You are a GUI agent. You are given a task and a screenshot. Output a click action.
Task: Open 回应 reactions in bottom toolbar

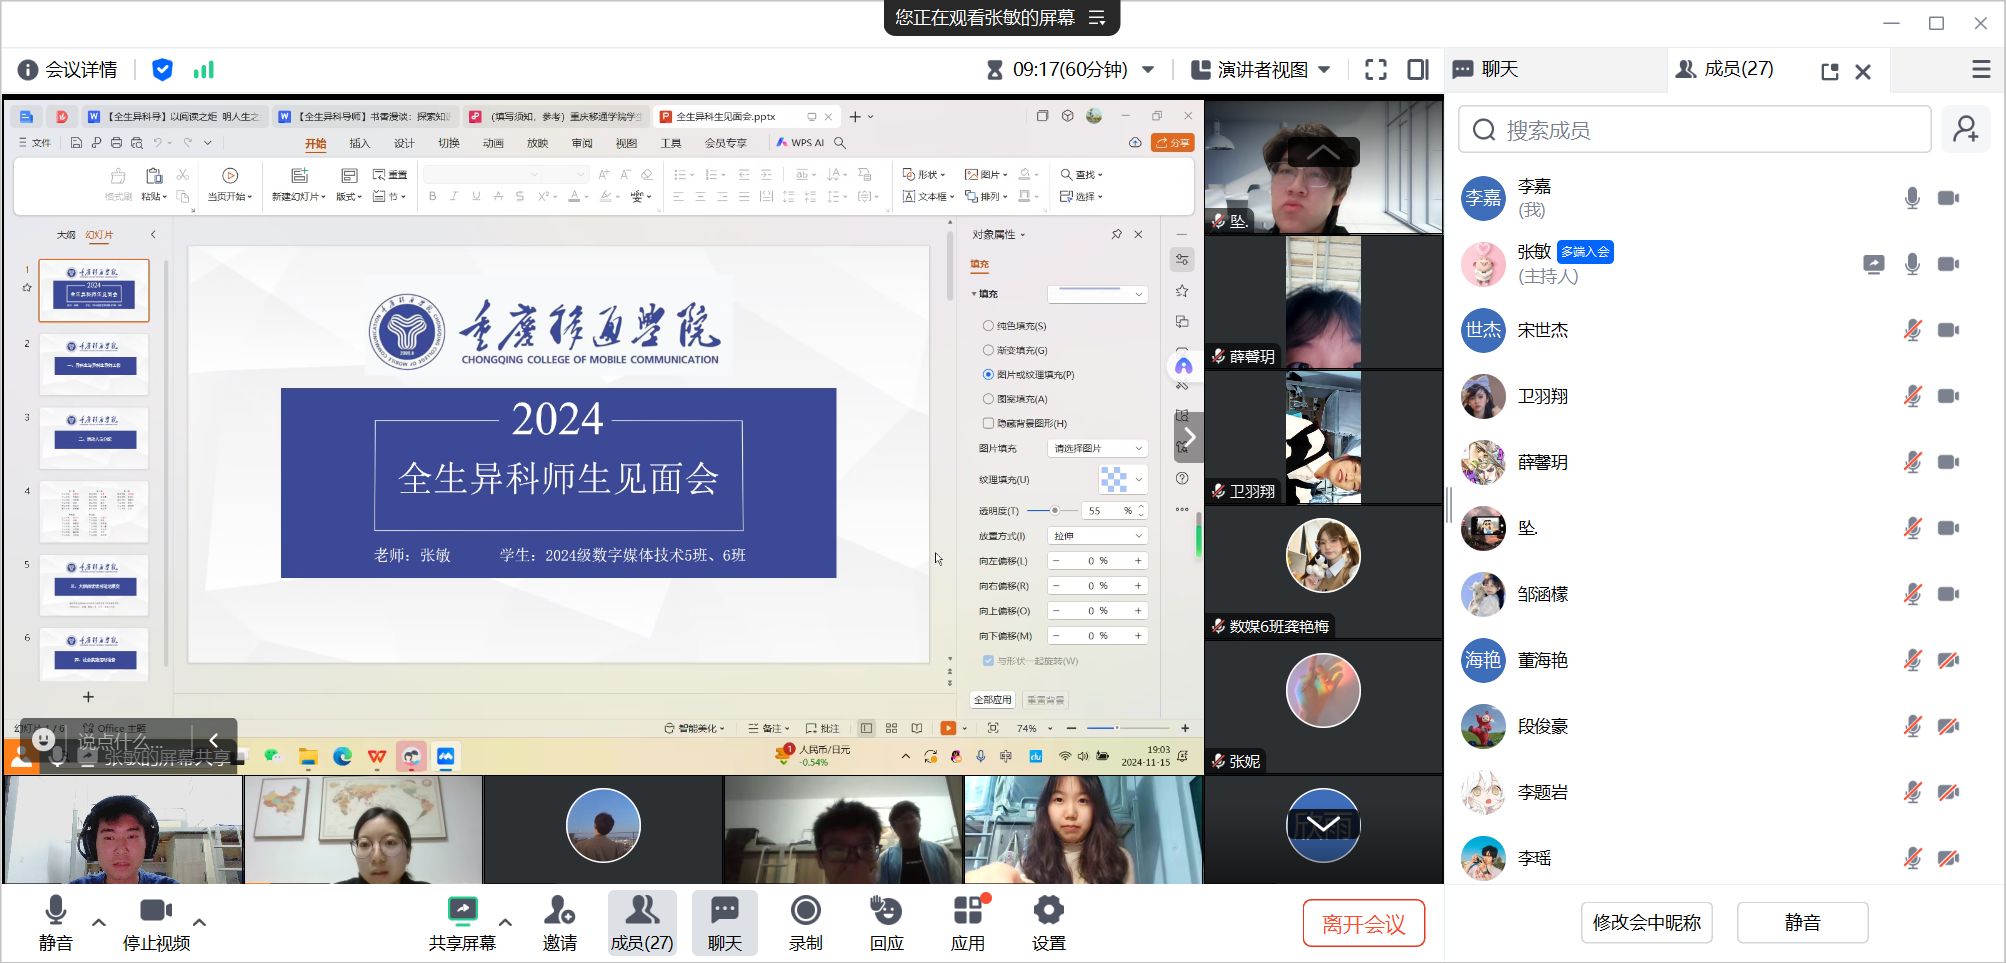pos(886,923)
